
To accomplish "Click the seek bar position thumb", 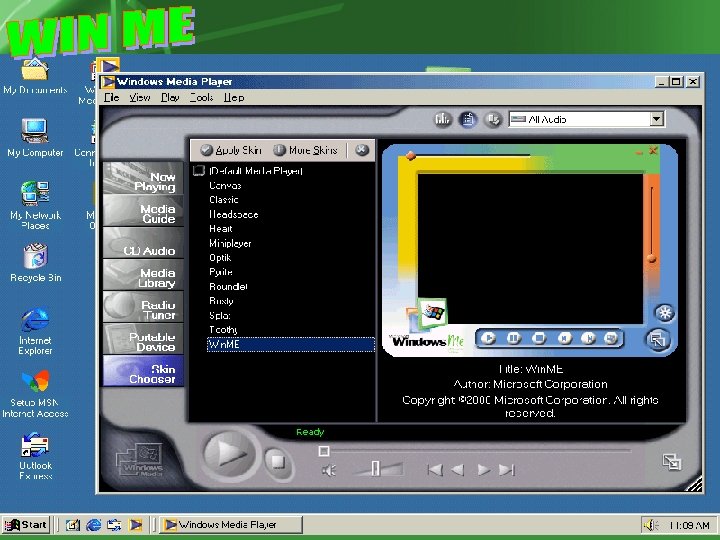I will click(x=324, y=451).
